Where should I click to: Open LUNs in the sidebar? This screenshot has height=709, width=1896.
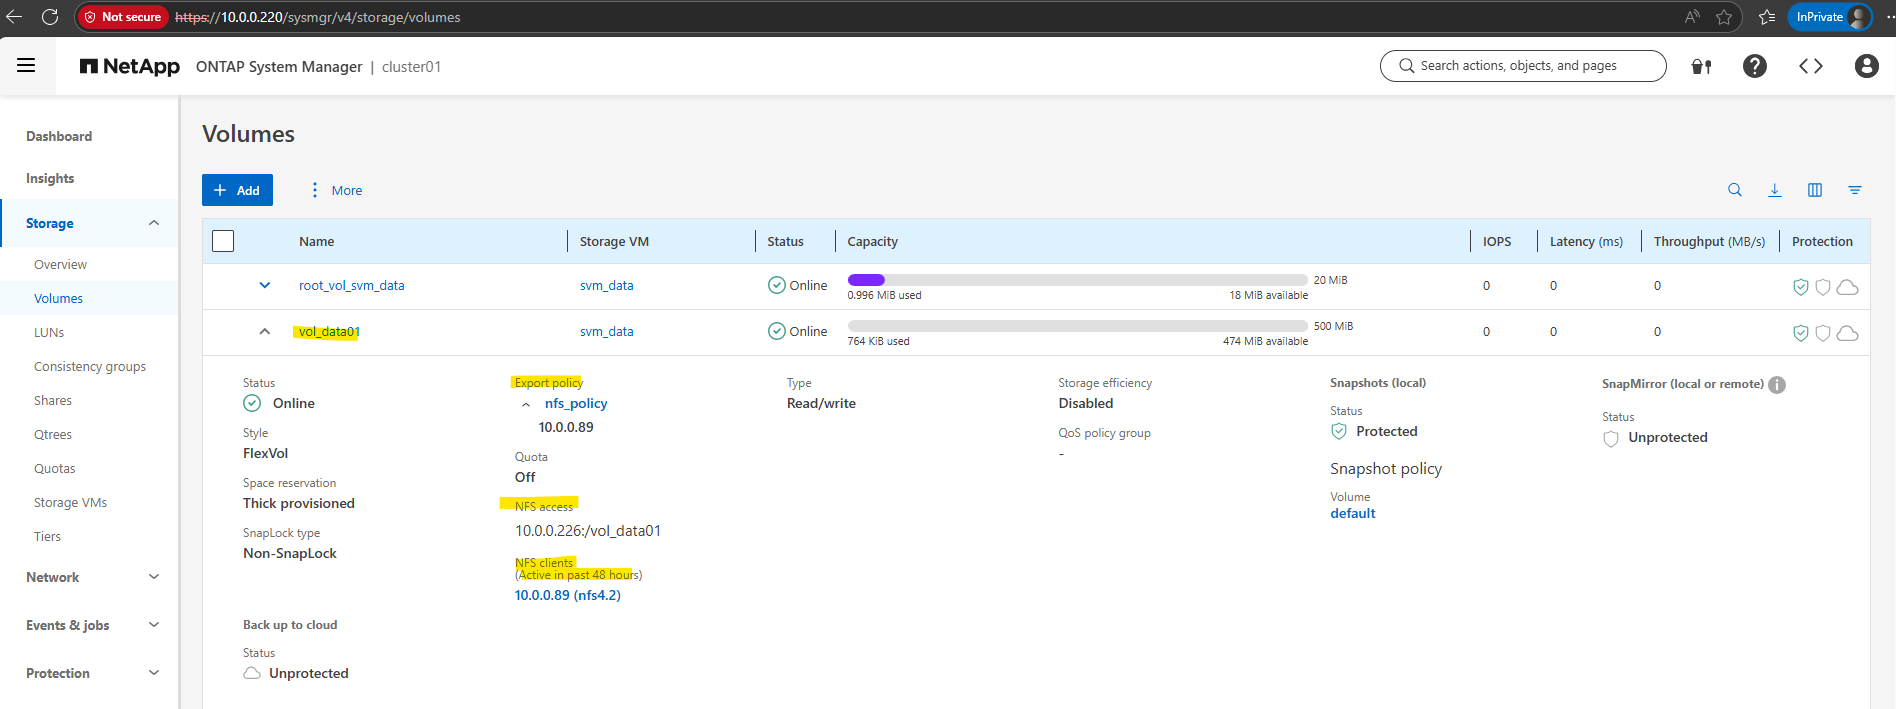coord(49,332)
